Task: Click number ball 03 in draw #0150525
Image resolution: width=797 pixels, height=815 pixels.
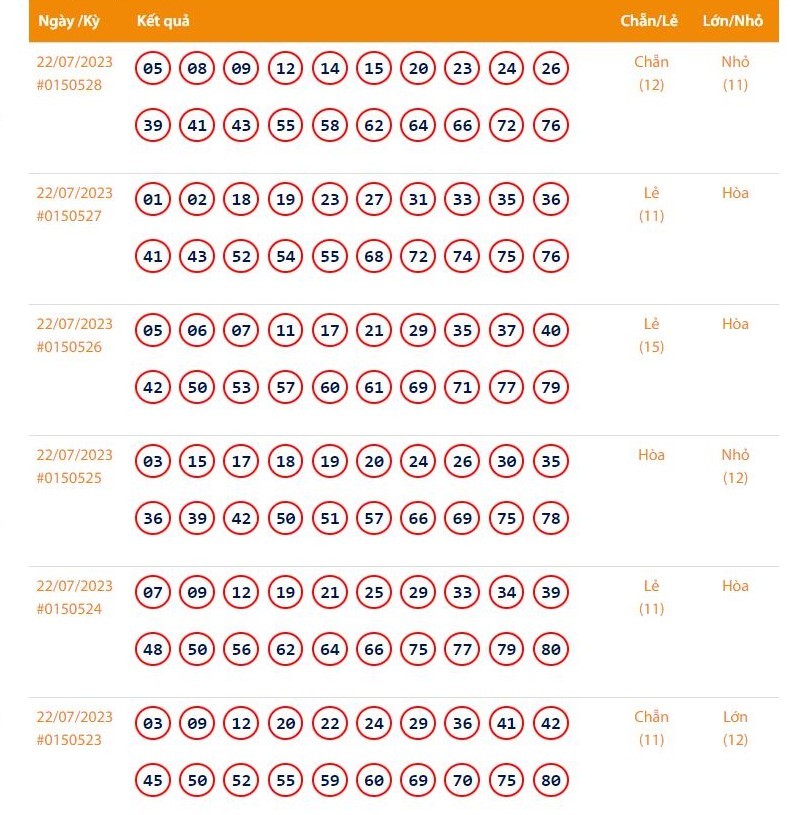Action: (x=153, y=462)
